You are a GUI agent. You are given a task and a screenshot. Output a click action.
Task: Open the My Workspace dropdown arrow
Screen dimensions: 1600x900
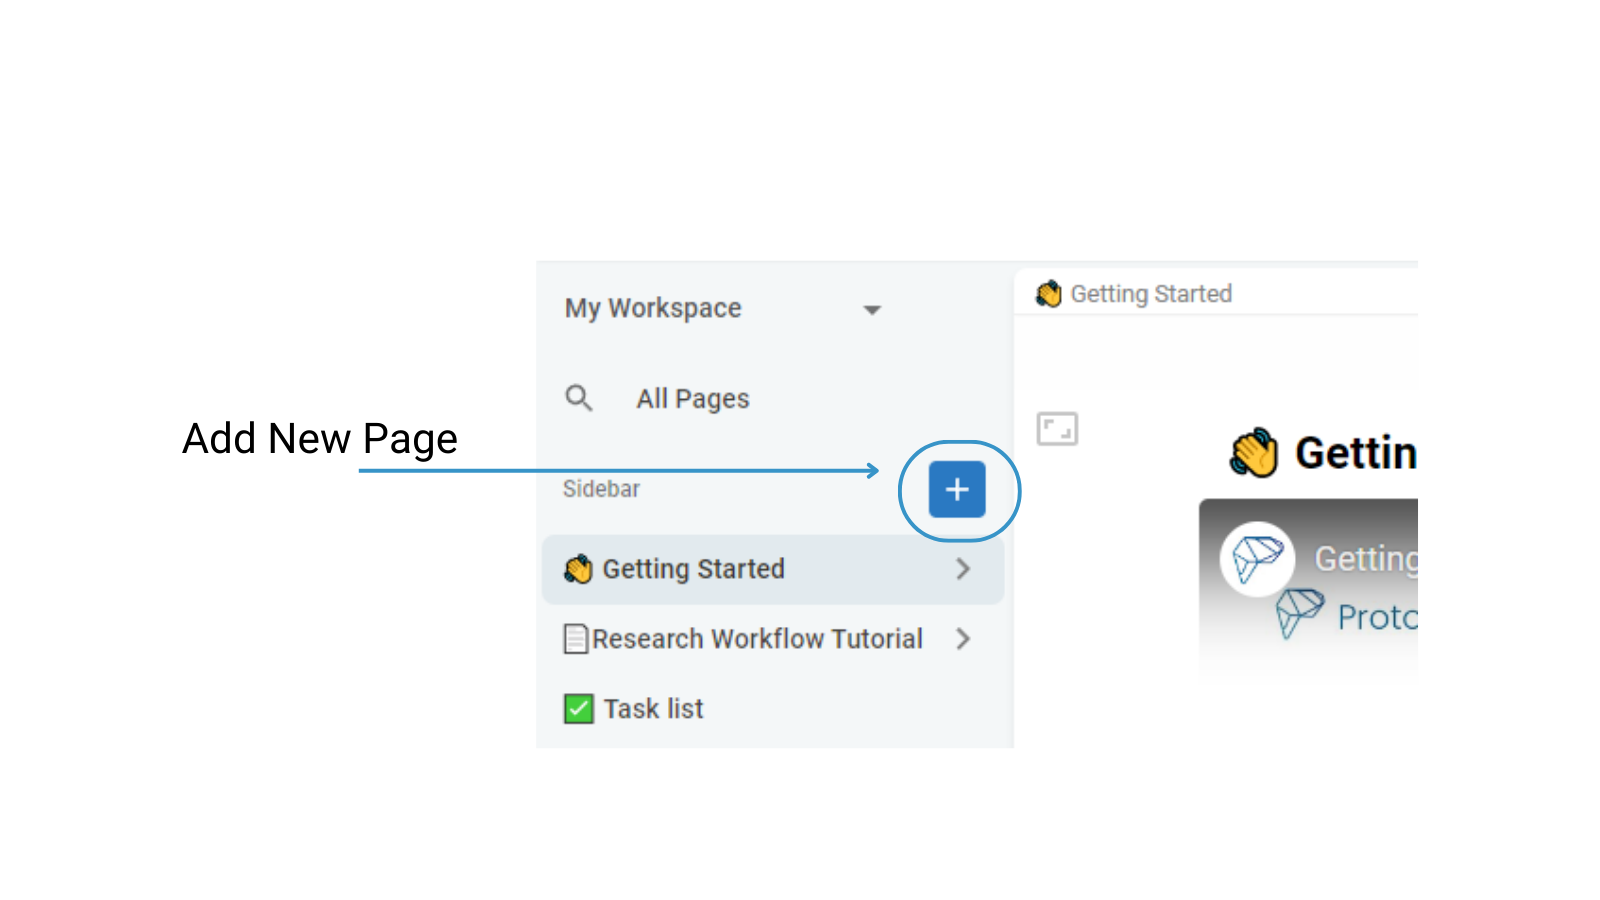pyautogui.click(x=872, y=310)
